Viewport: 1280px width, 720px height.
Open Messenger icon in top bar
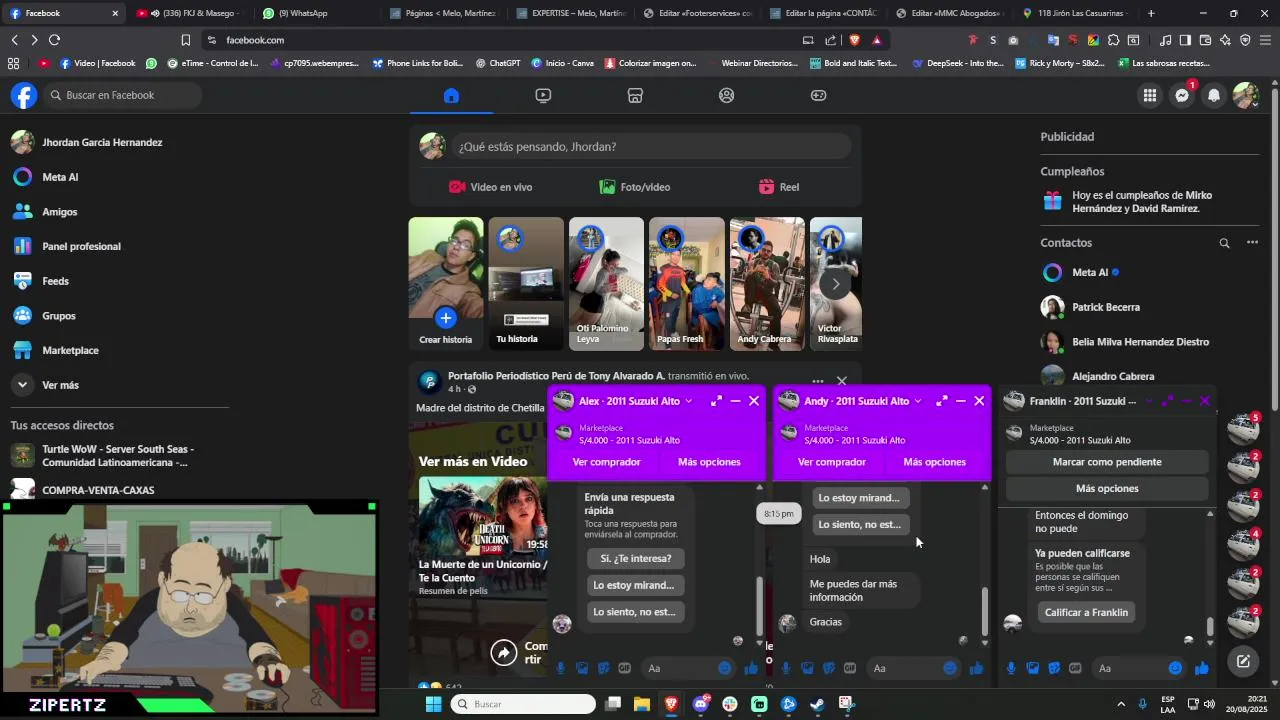1182,95
